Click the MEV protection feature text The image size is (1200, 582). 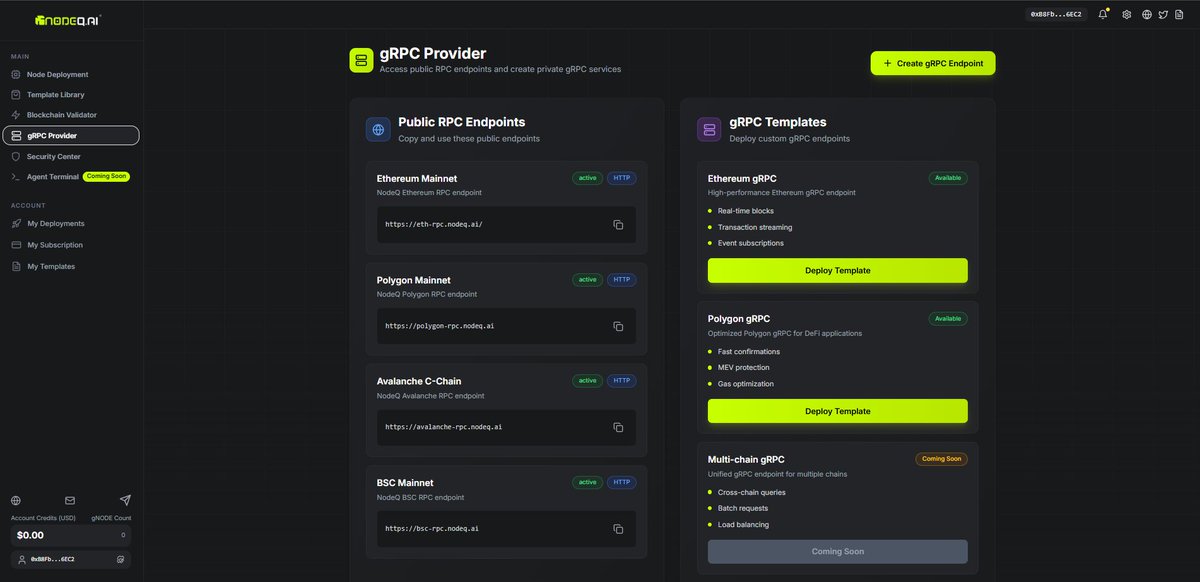pos(744,368)
